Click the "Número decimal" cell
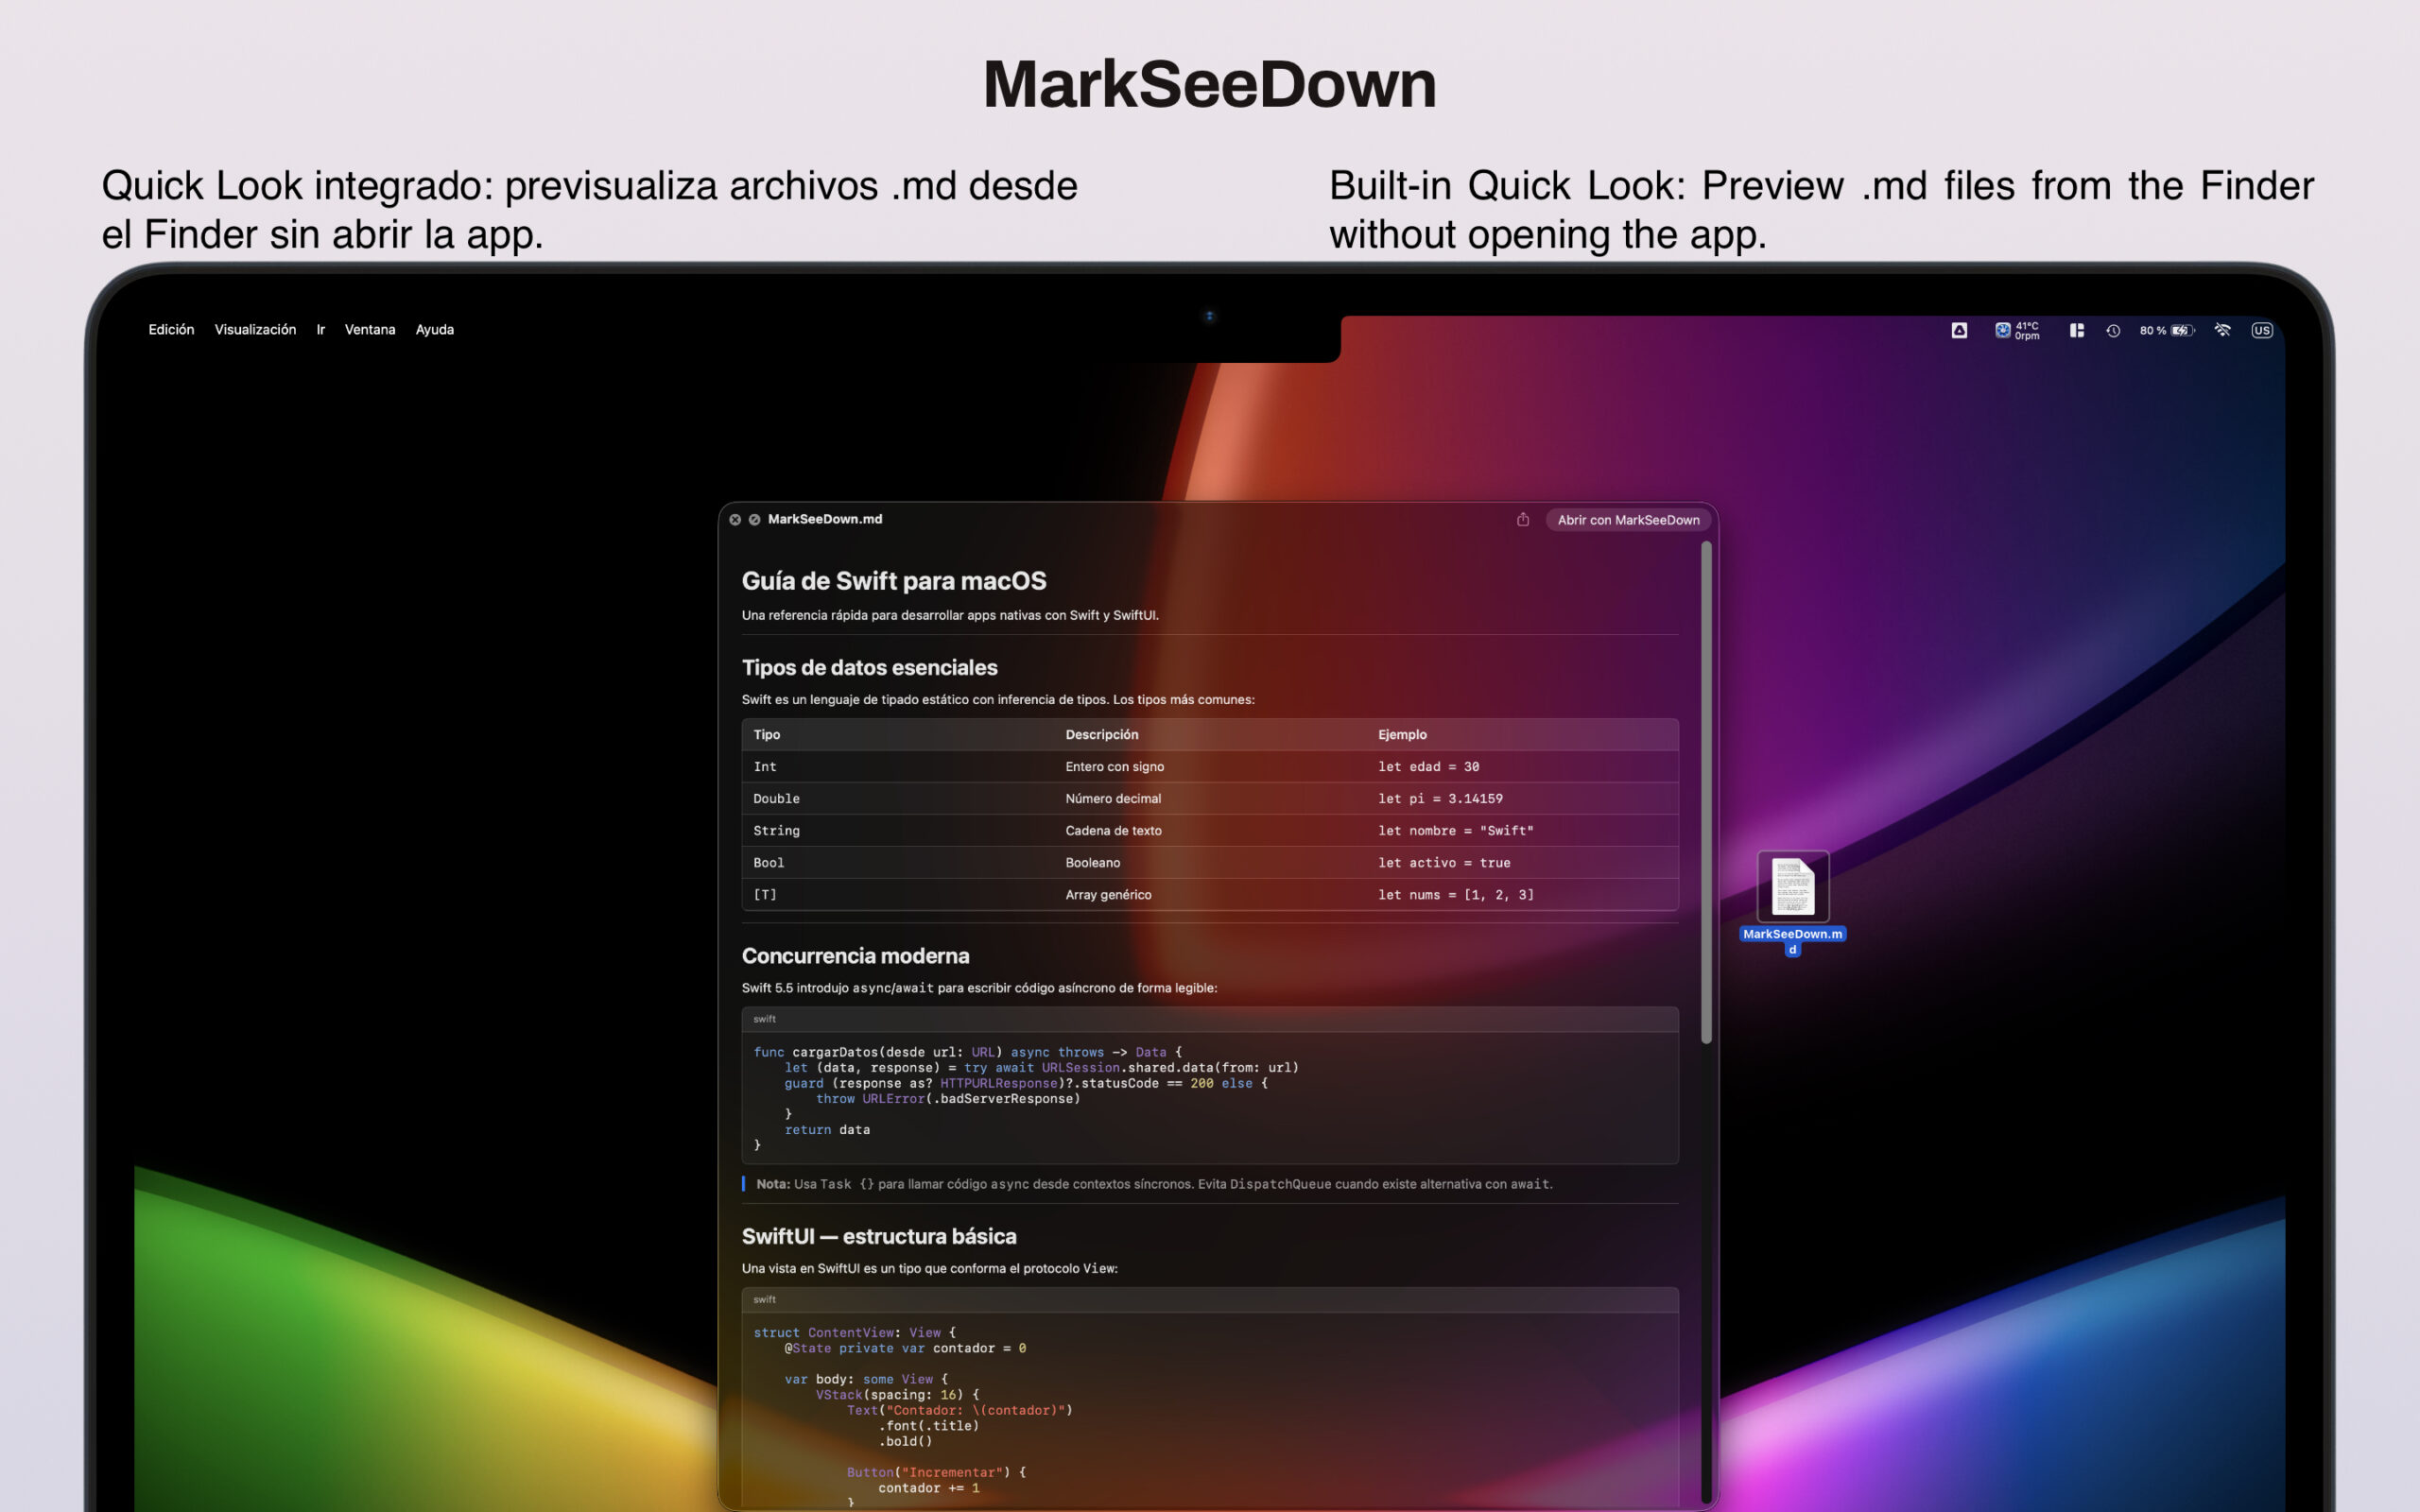The width and height of the screenshot is (2420, 1512). (x=1113, y=798)
